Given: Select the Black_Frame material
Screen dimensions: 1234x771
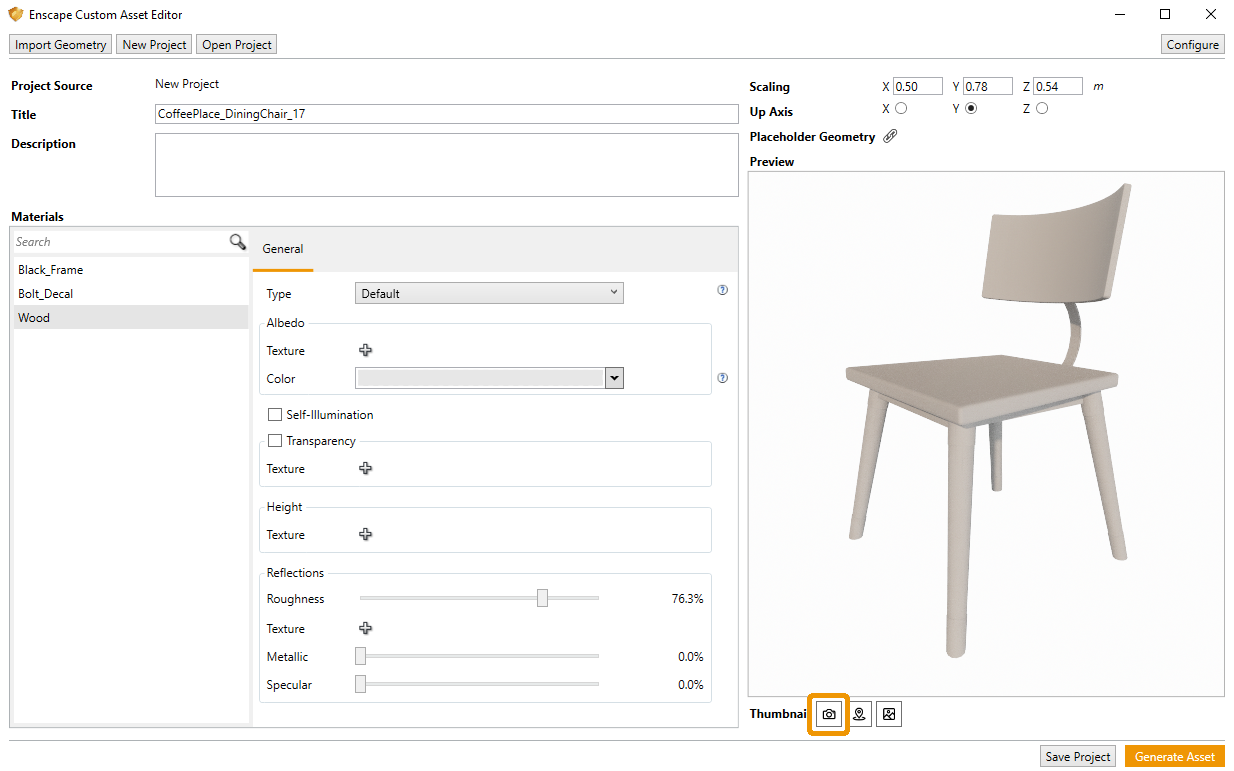Looking at the screenshot, I should point(50,269).
